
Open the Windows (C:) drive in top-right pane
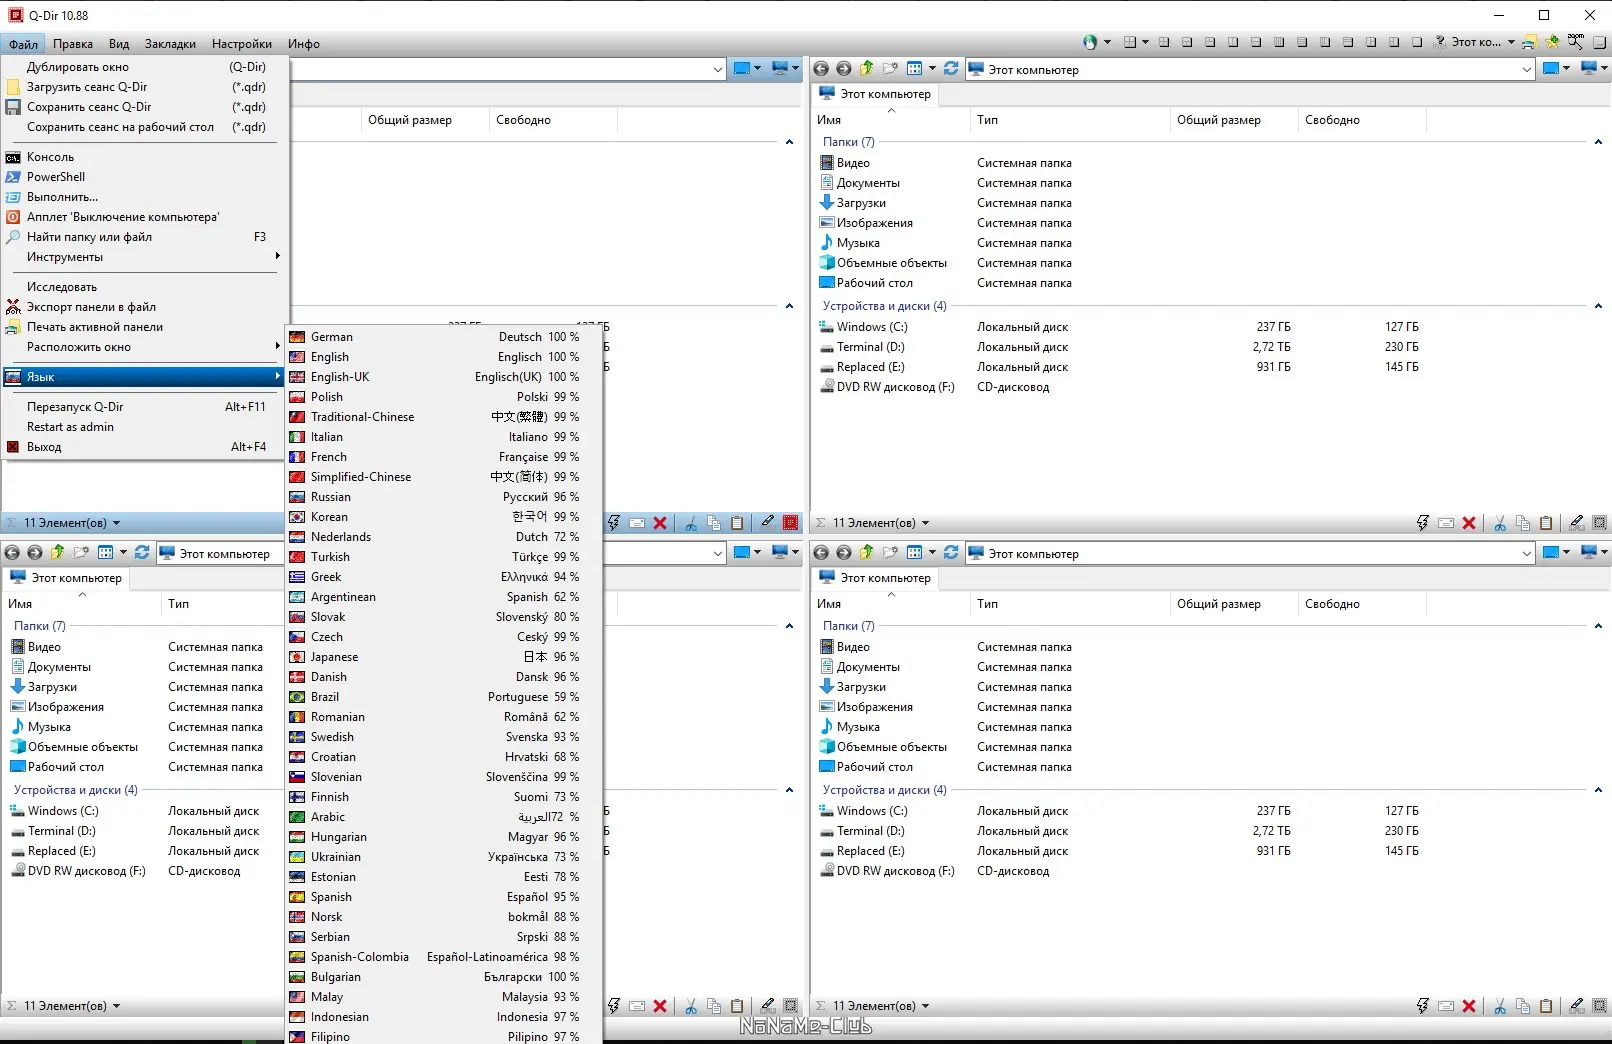pos(872,327)
